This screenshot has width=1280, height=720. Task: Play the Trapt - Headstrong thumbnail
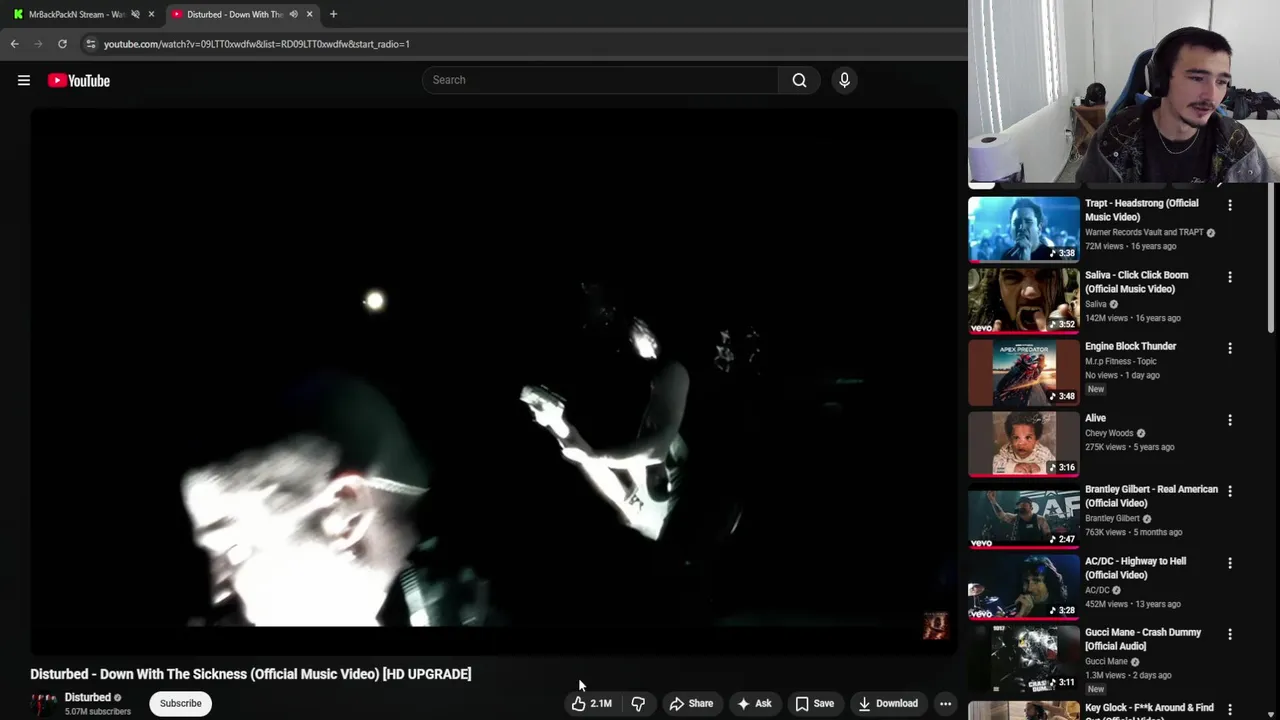click(x=1024, y=229)
